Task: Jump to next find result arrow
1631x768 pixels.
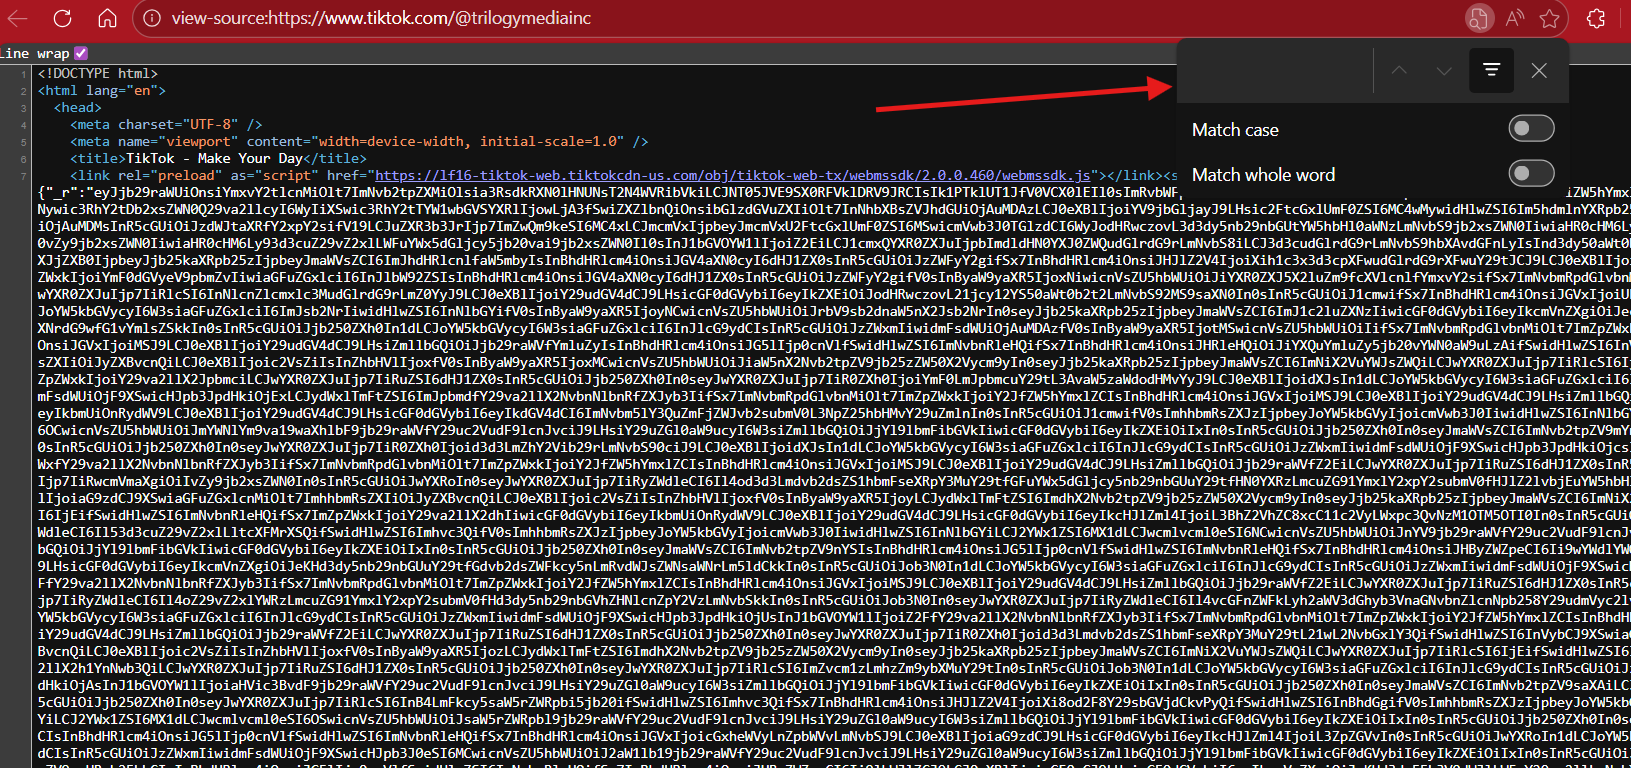Action: tap(1443, 70)
